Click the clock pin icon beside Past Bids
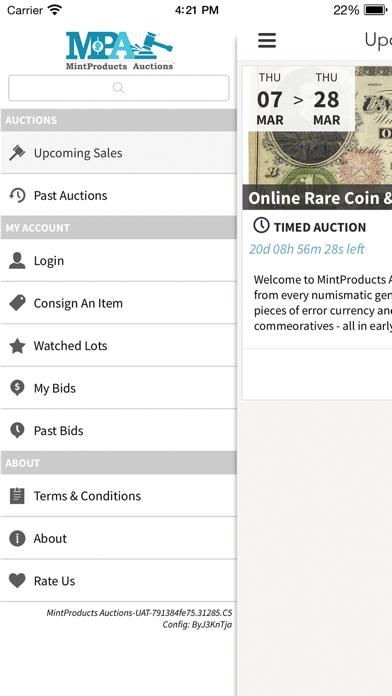Viewport: 392px width, 696px height. pos(17,431)
